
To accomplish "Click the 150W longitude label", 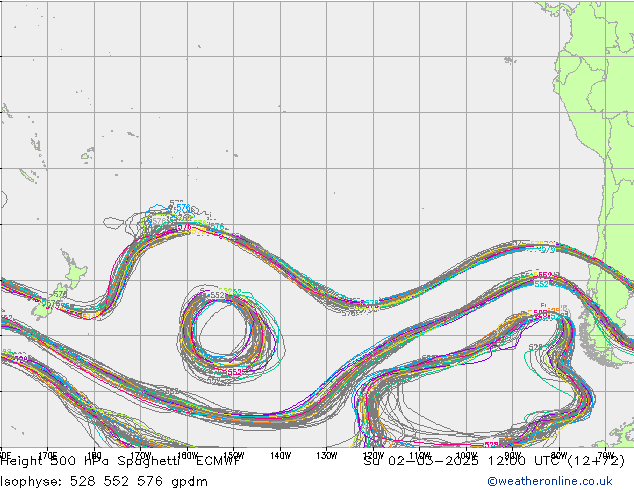I will click(x=232, y=455).
